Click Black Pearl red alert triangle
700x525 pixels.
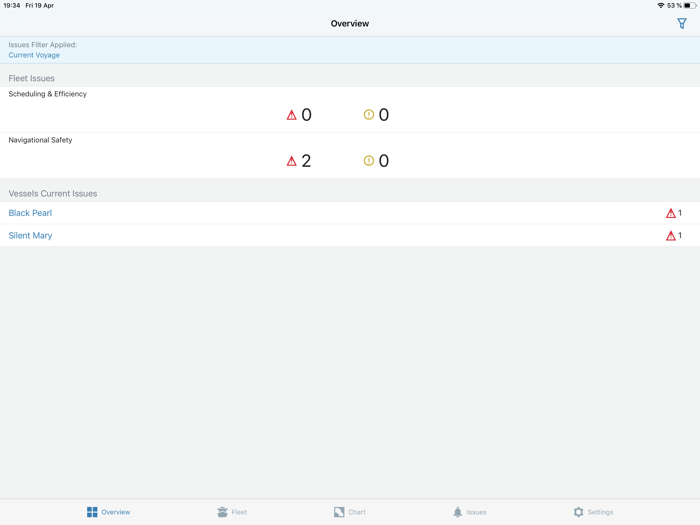pos(671,213)
